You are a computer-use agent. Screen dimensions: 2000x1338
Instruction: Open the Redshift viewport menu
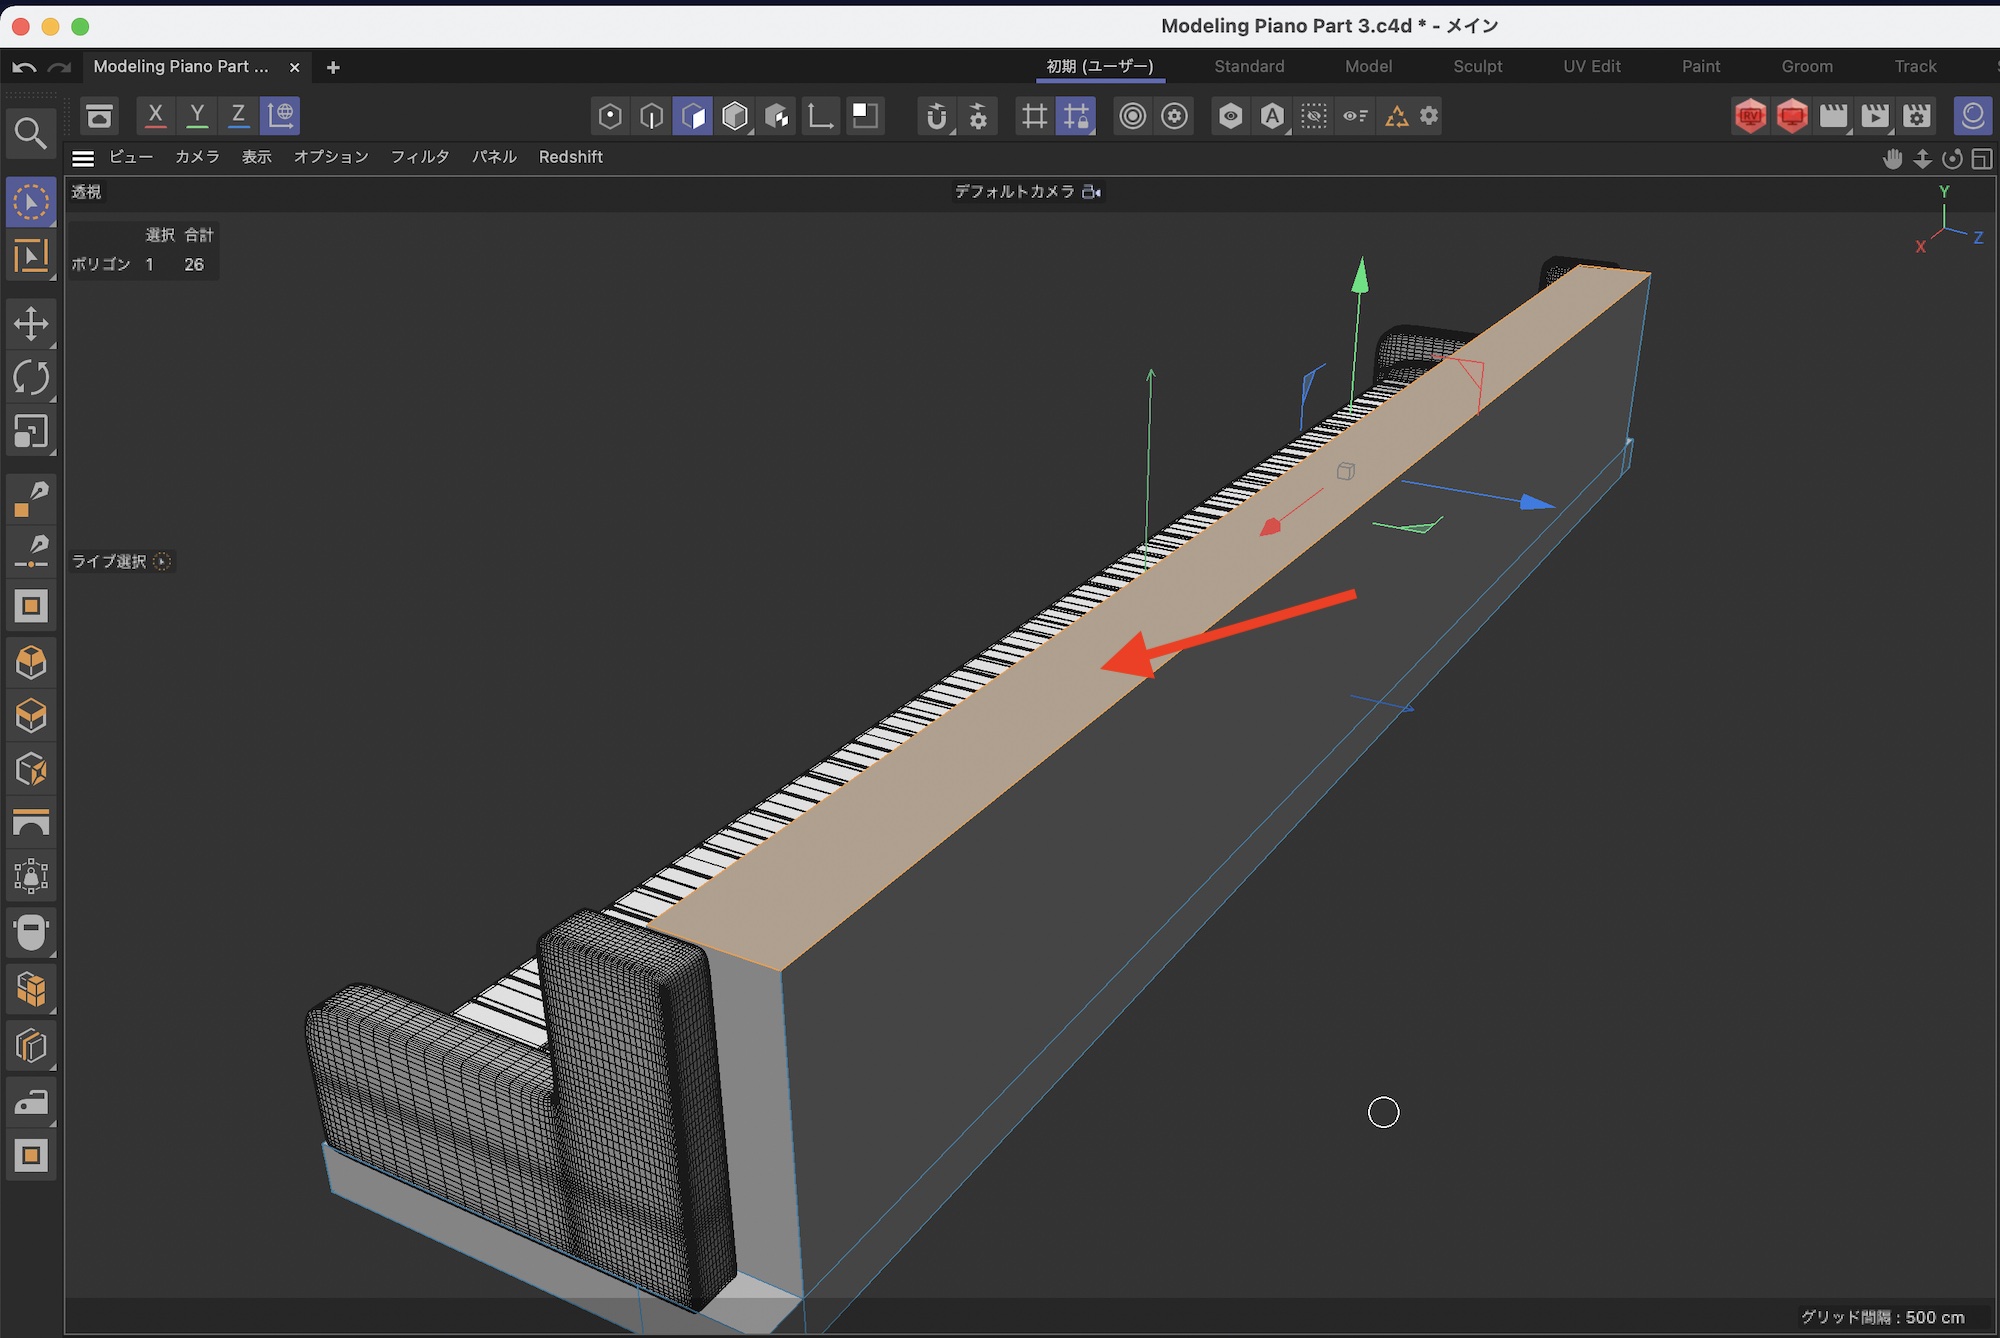(570, 157)
